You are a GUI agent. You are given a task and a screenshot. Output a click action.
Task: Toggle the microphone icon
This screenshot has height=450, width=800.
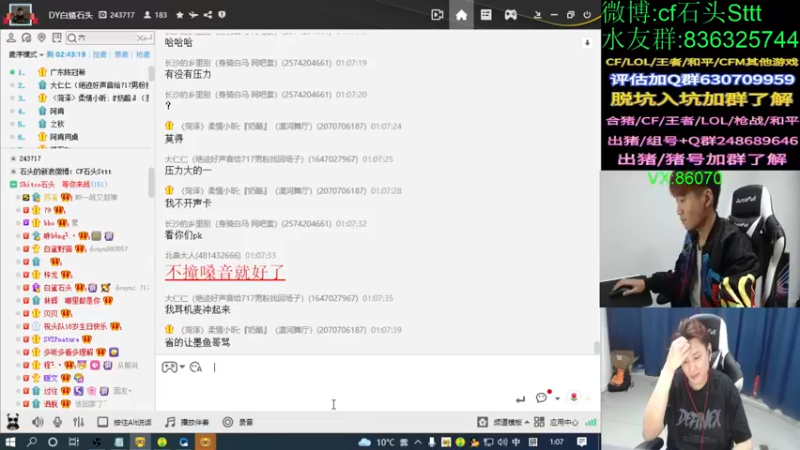(x=58, y=422)
